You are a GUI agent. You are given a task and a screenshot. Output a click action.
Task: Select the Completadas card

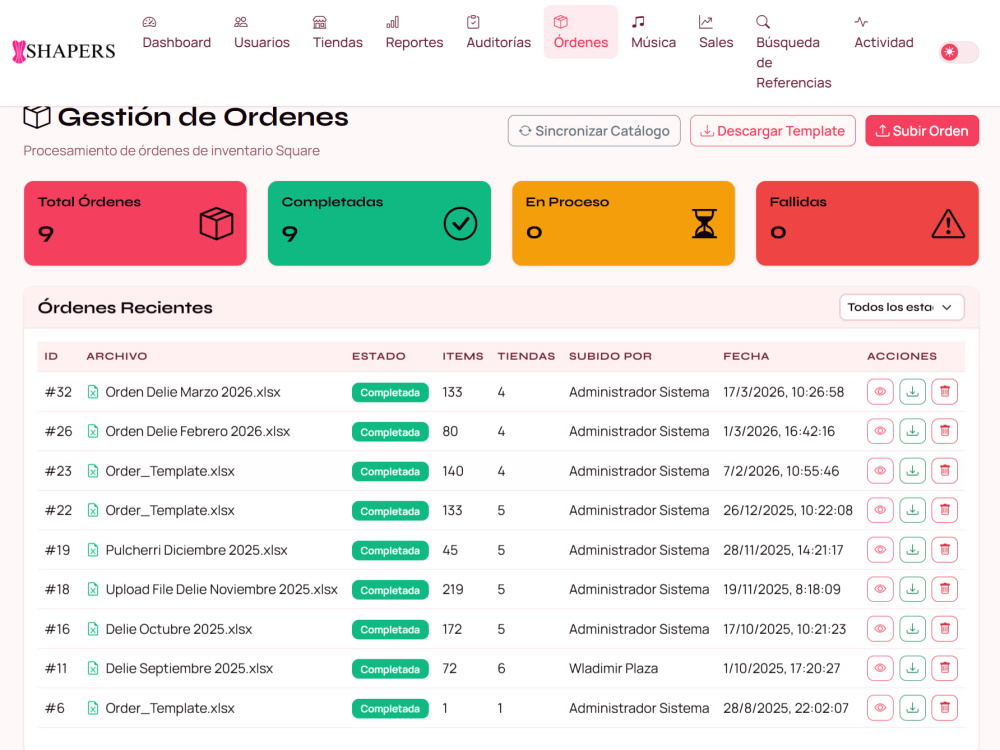pos(379,223)
